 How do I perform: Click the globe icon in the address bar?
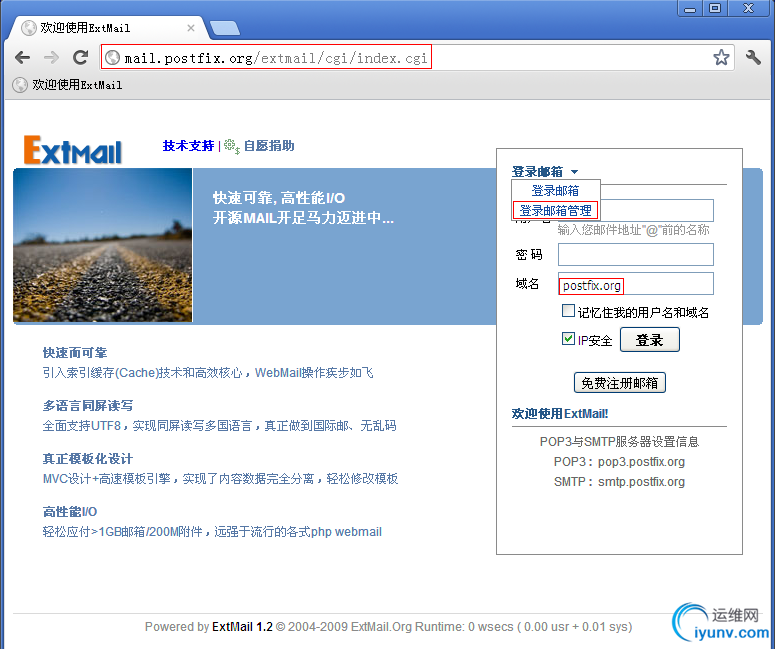(113, 57)
